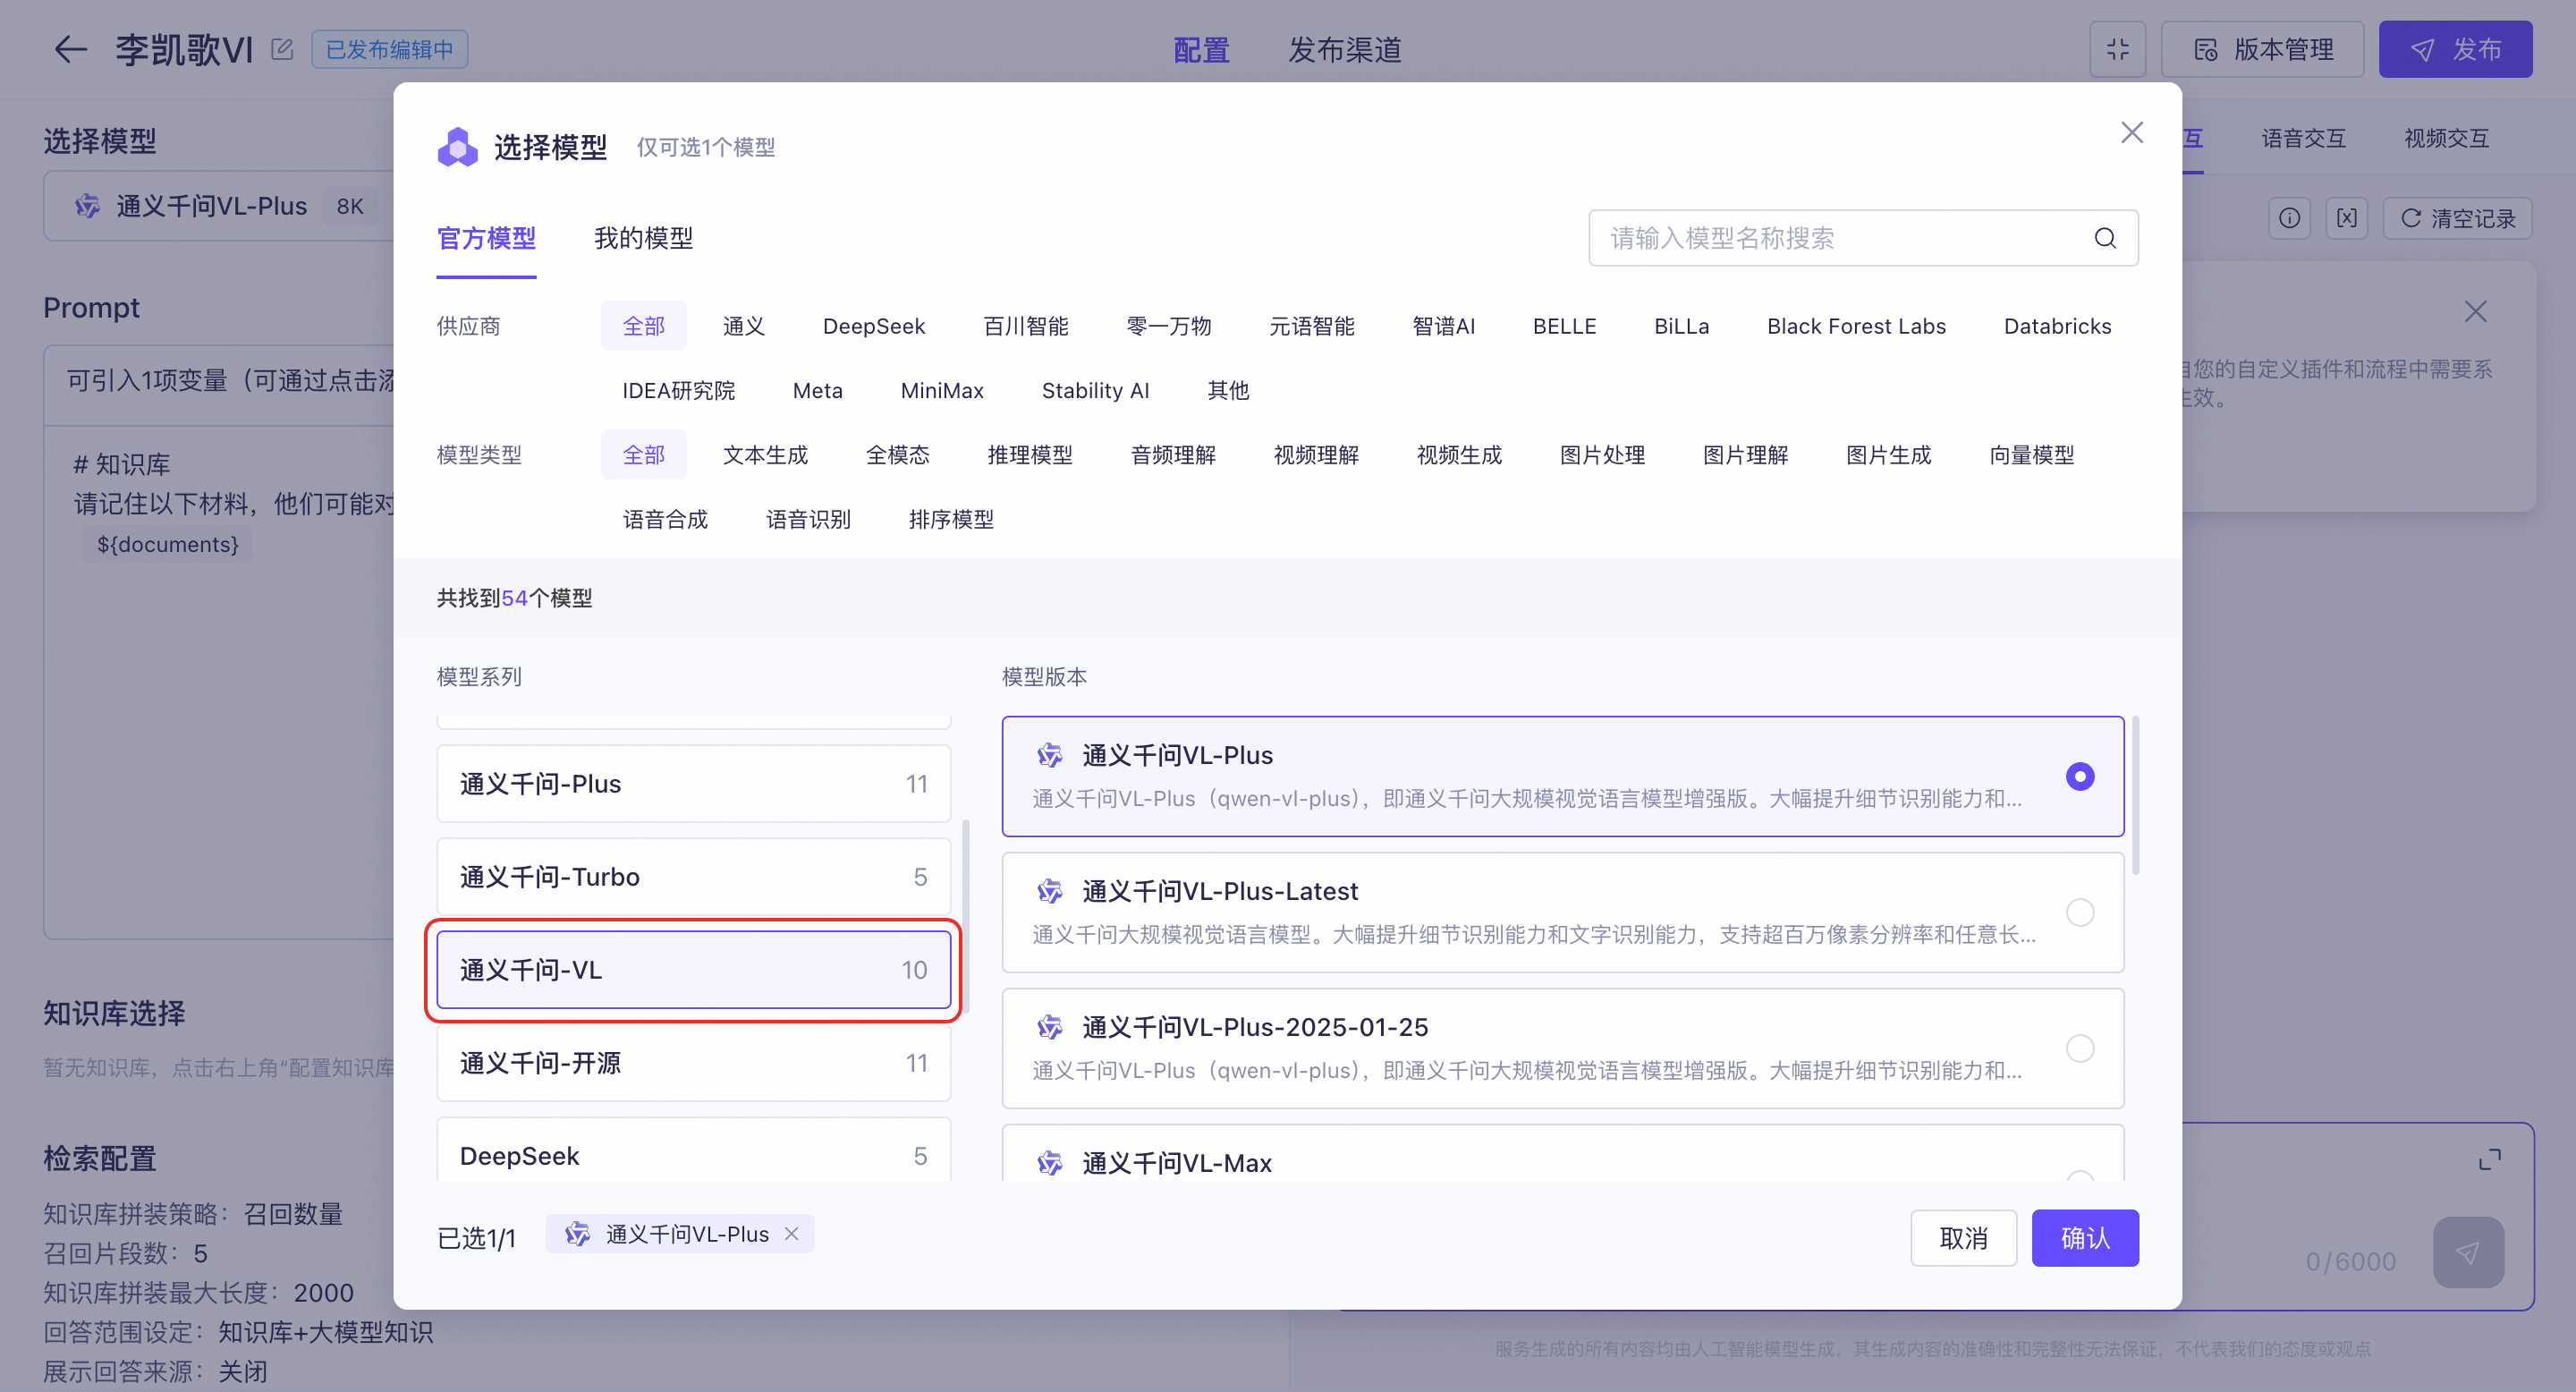Select the 通义千问VL-Plus radio button

pos(2080,776)
